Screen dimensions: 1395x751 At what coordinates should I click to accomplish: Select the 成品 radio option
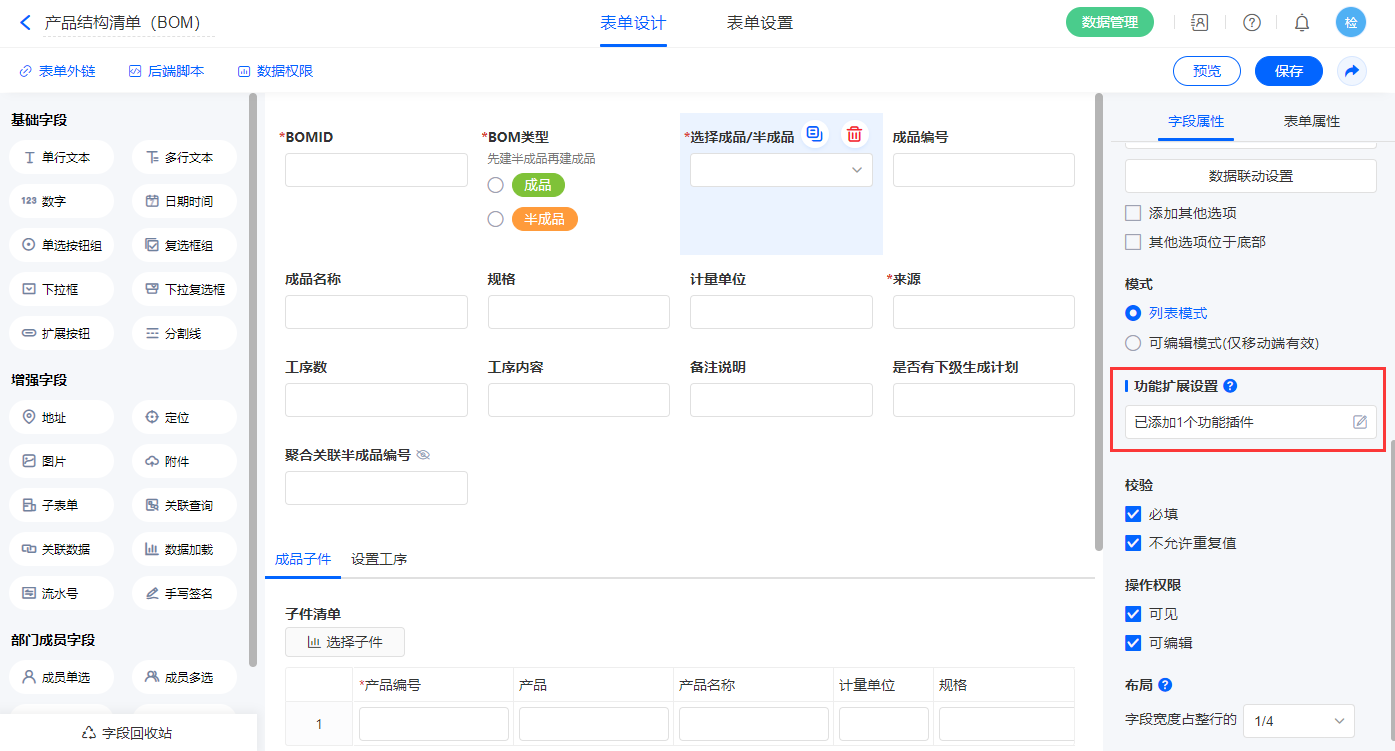[x=495, y=185]
